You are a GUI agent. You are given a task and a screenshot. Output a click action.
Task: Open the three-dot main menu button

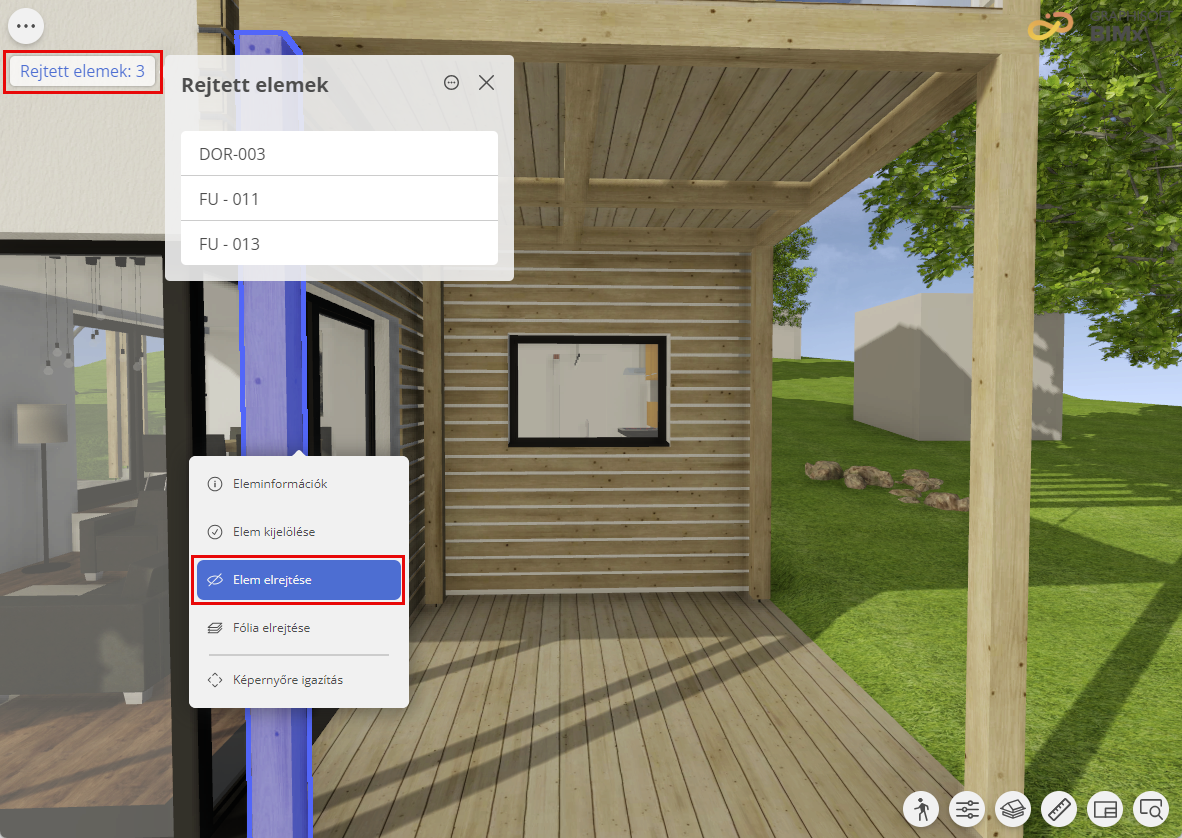(26, 26)
